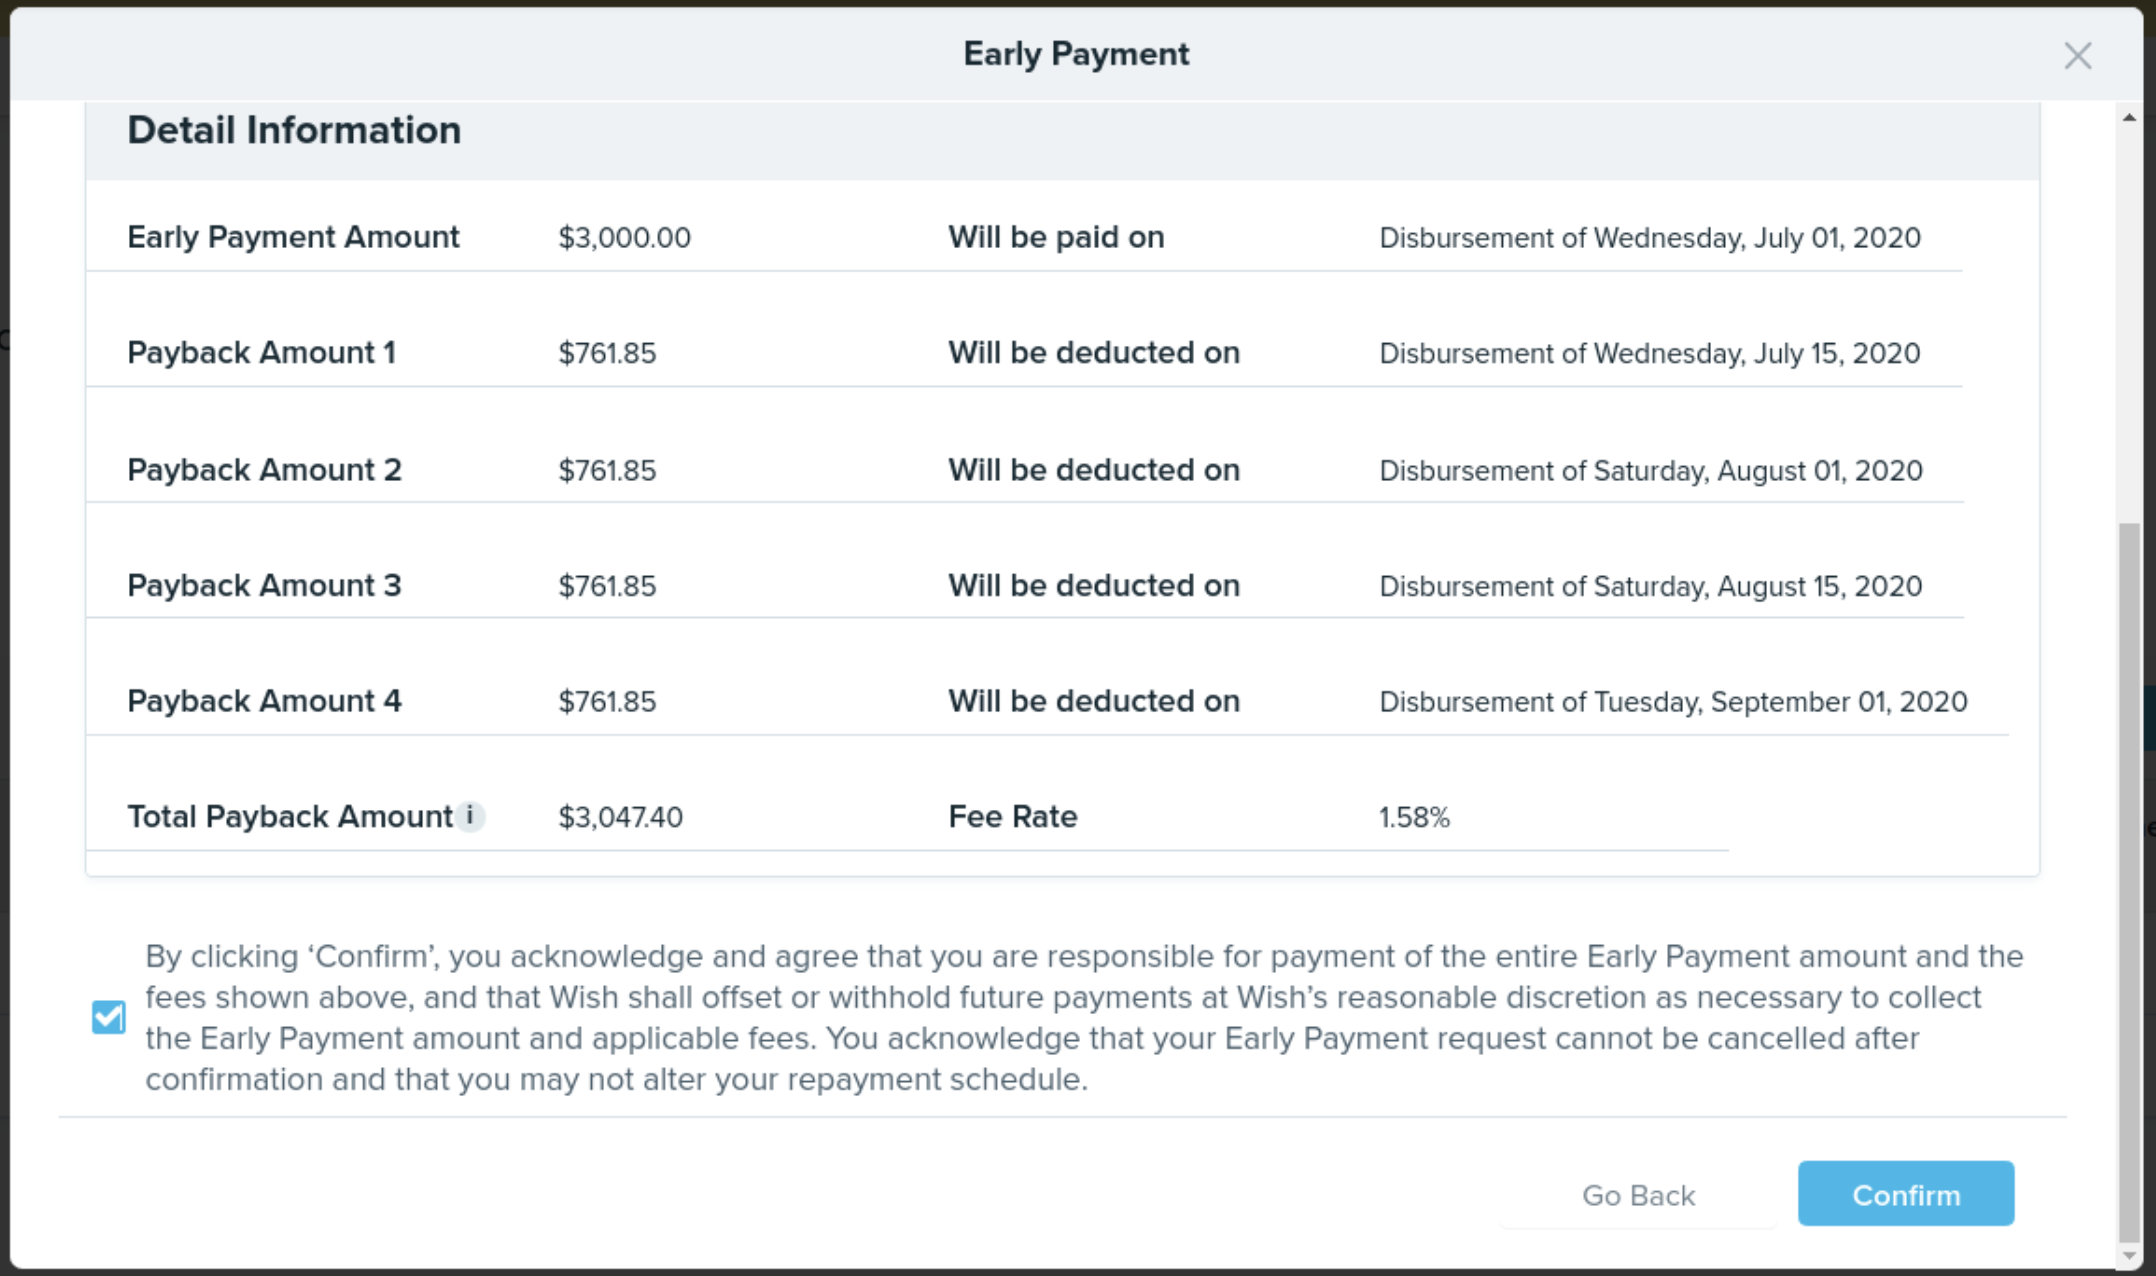Viewport: 2156px width, 1276px height.
Task: Click the Total Payback Amount value $3,047.40
Action: (x=620, y=818)
